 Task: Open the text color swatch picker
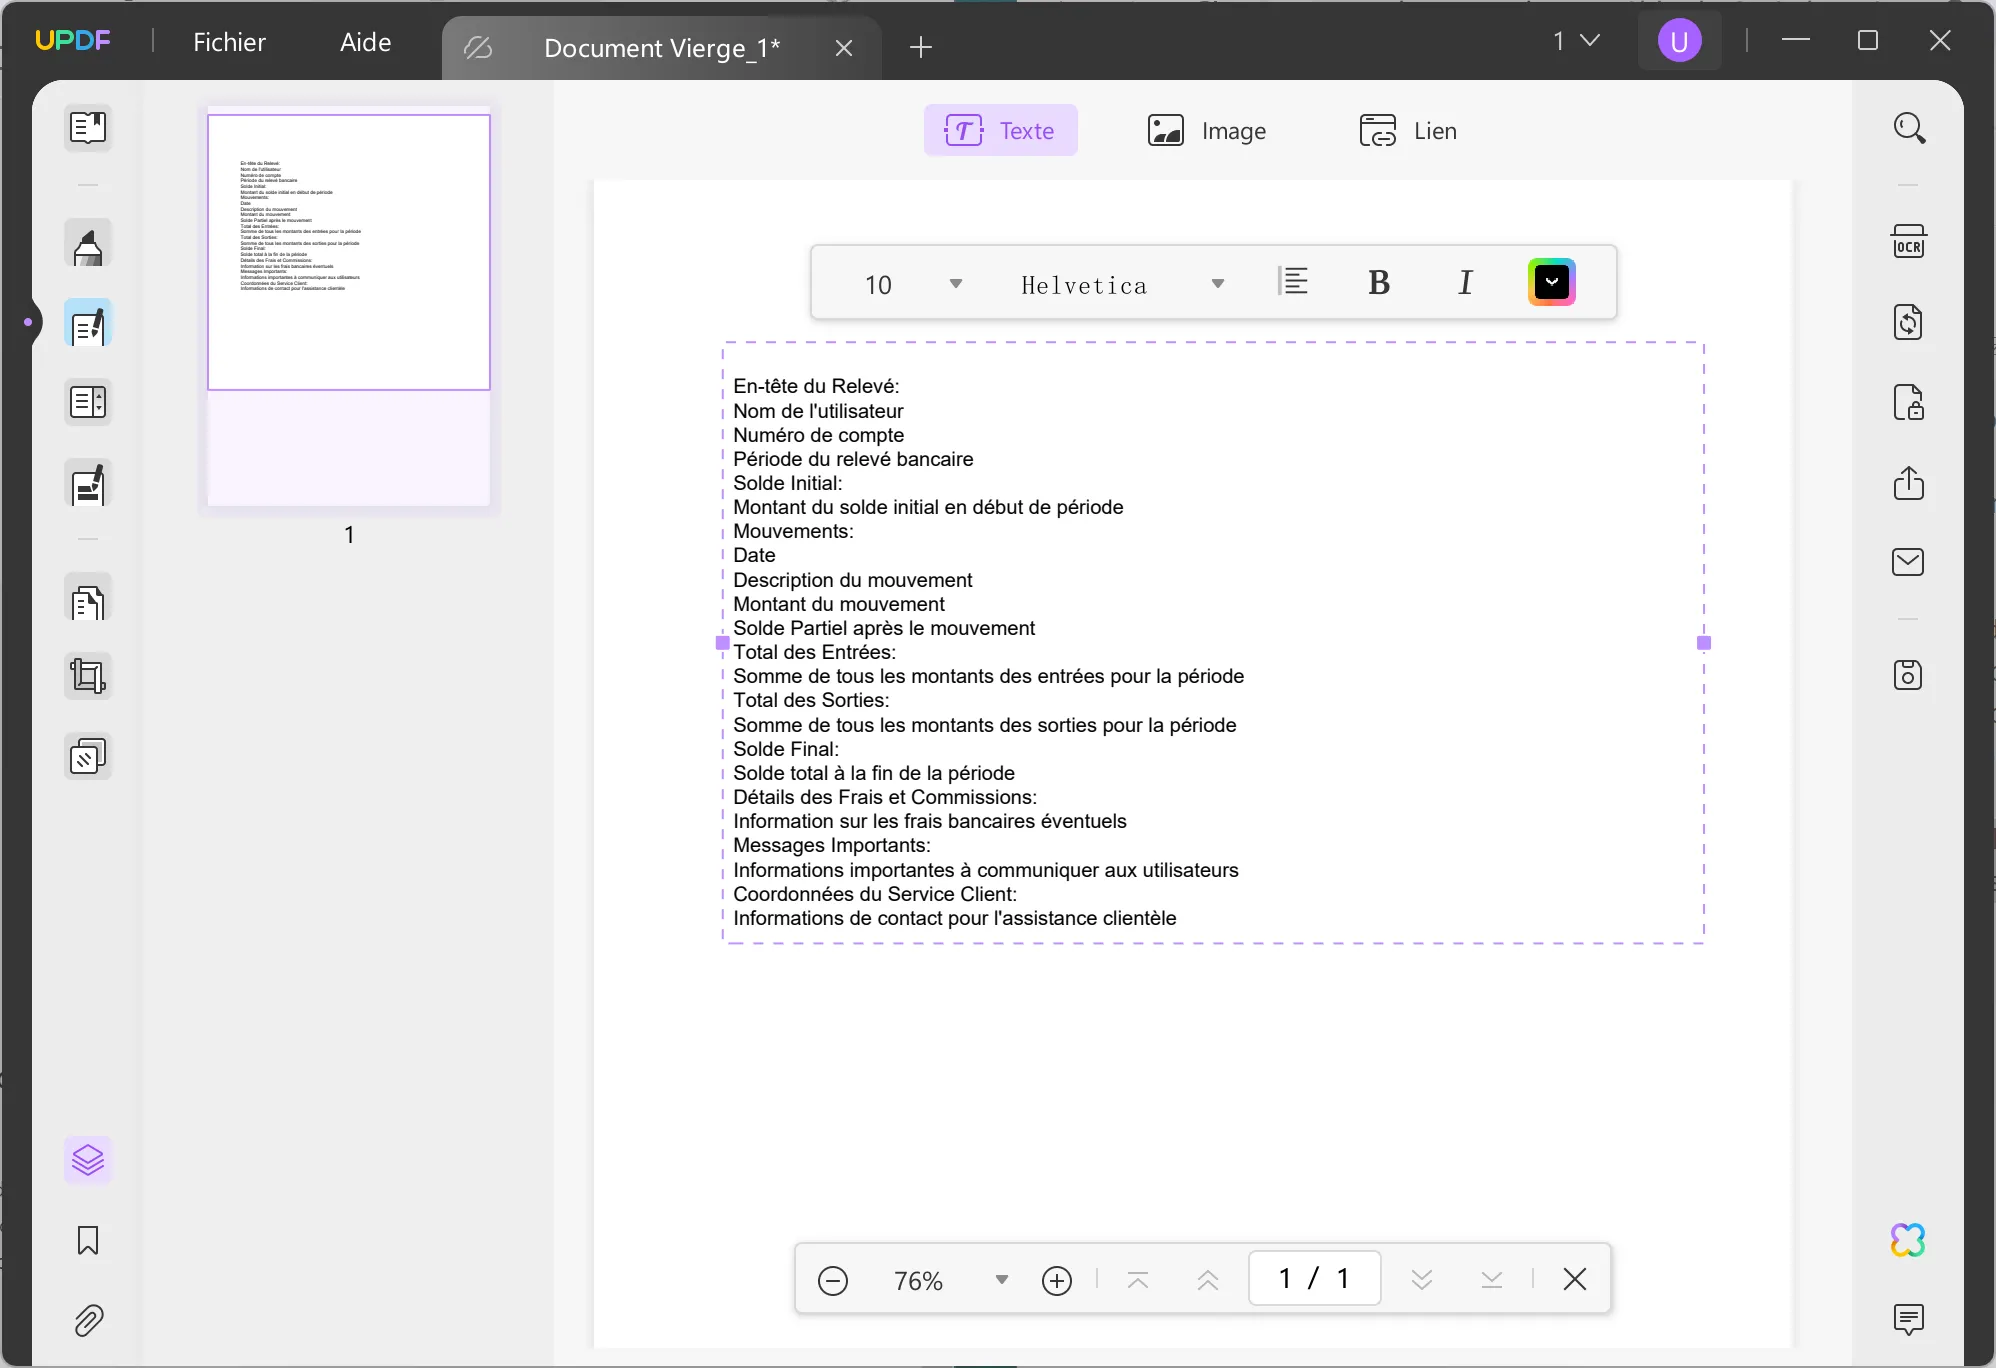point(1552,282)
